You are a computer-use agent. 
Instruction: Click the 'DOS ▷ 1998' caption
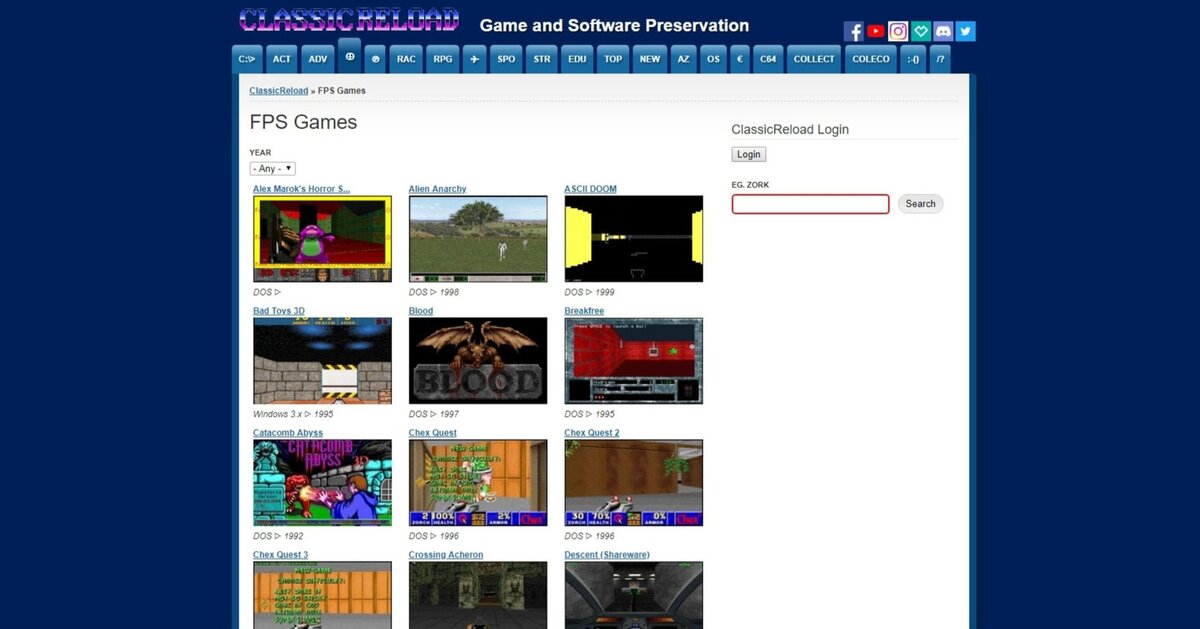click(x=434, y=292)
